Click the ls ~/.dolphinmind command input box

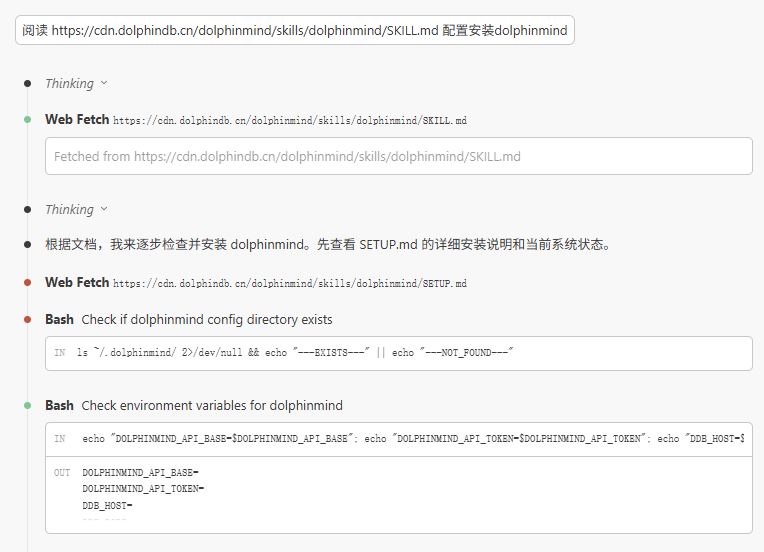[x=399, y=353]
